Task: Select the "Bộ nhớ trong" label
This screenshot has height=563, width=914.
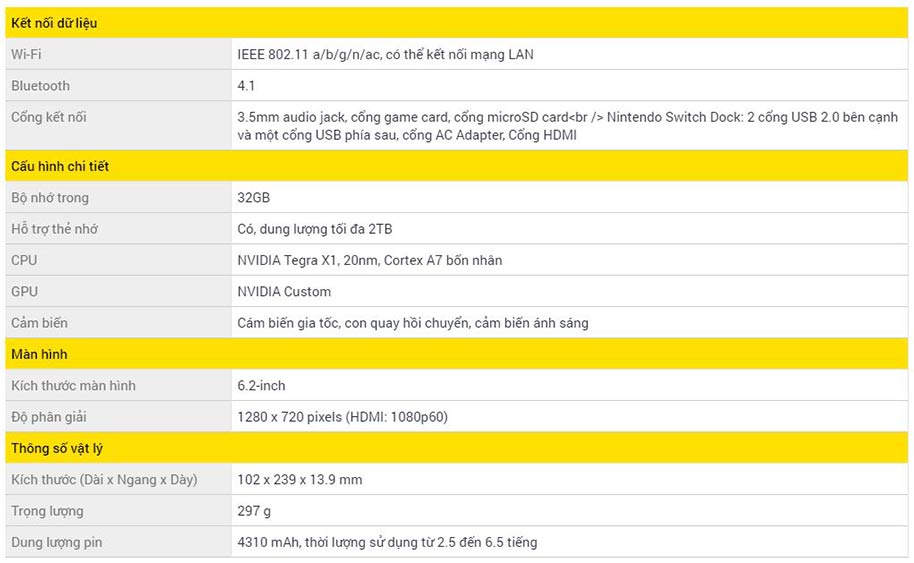Action: click(50, 198)
